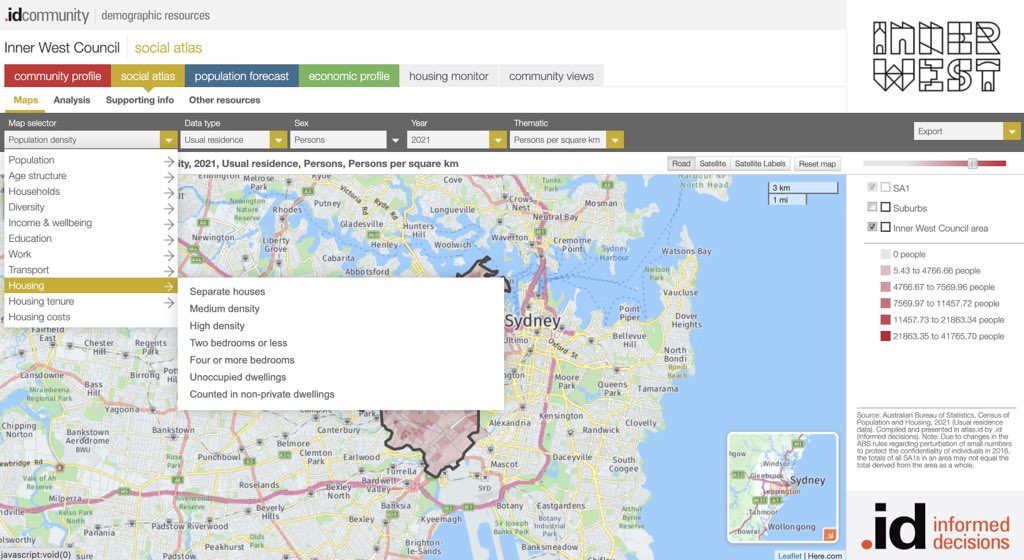Open the Work submenu arrow
Image resolution: width=1024 pixels, height=560 pixels.
pyautogui.click(x=168, y=255)
